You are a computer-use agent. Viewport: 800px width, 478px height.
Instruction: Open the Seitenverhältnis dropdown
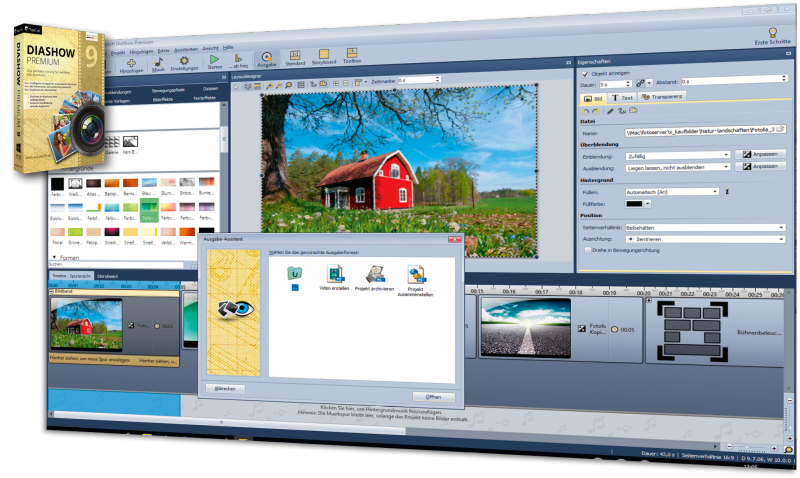click(705, 228)
